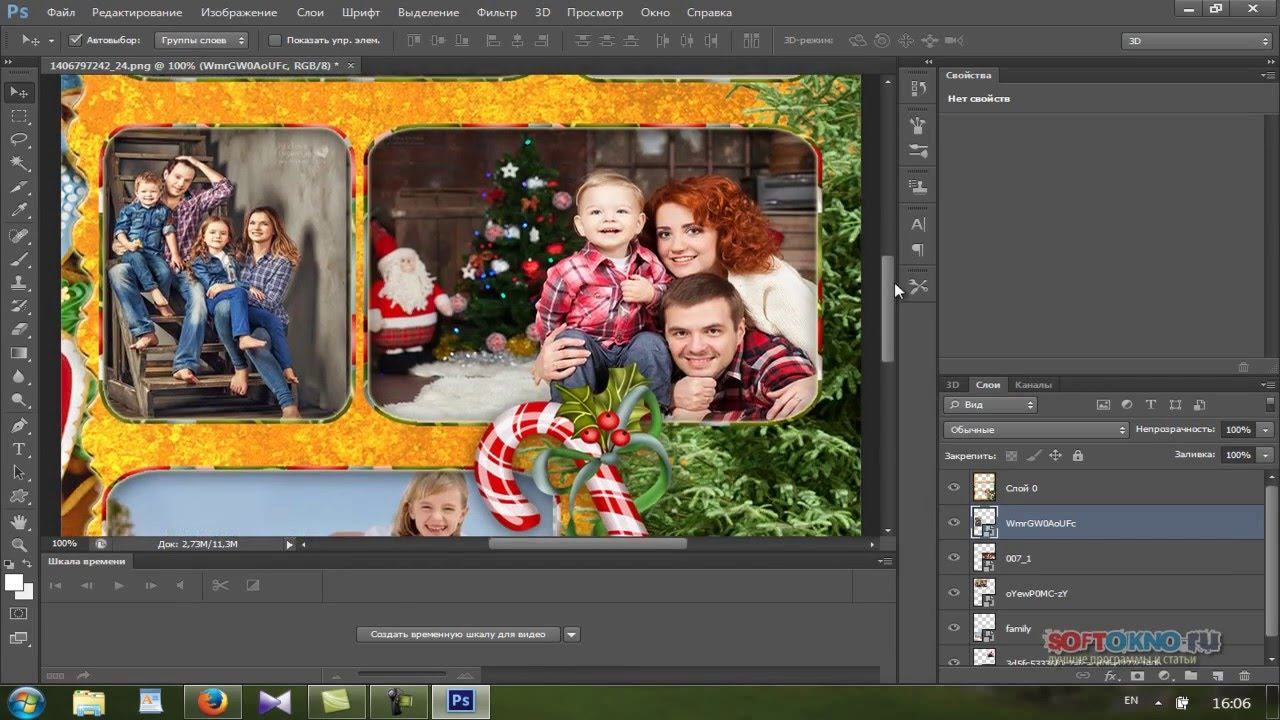Viewport: 1280px width, 720px height.
Task: Open dropdown arrow beside Создать временную шкалу
Action: [571, 634]
